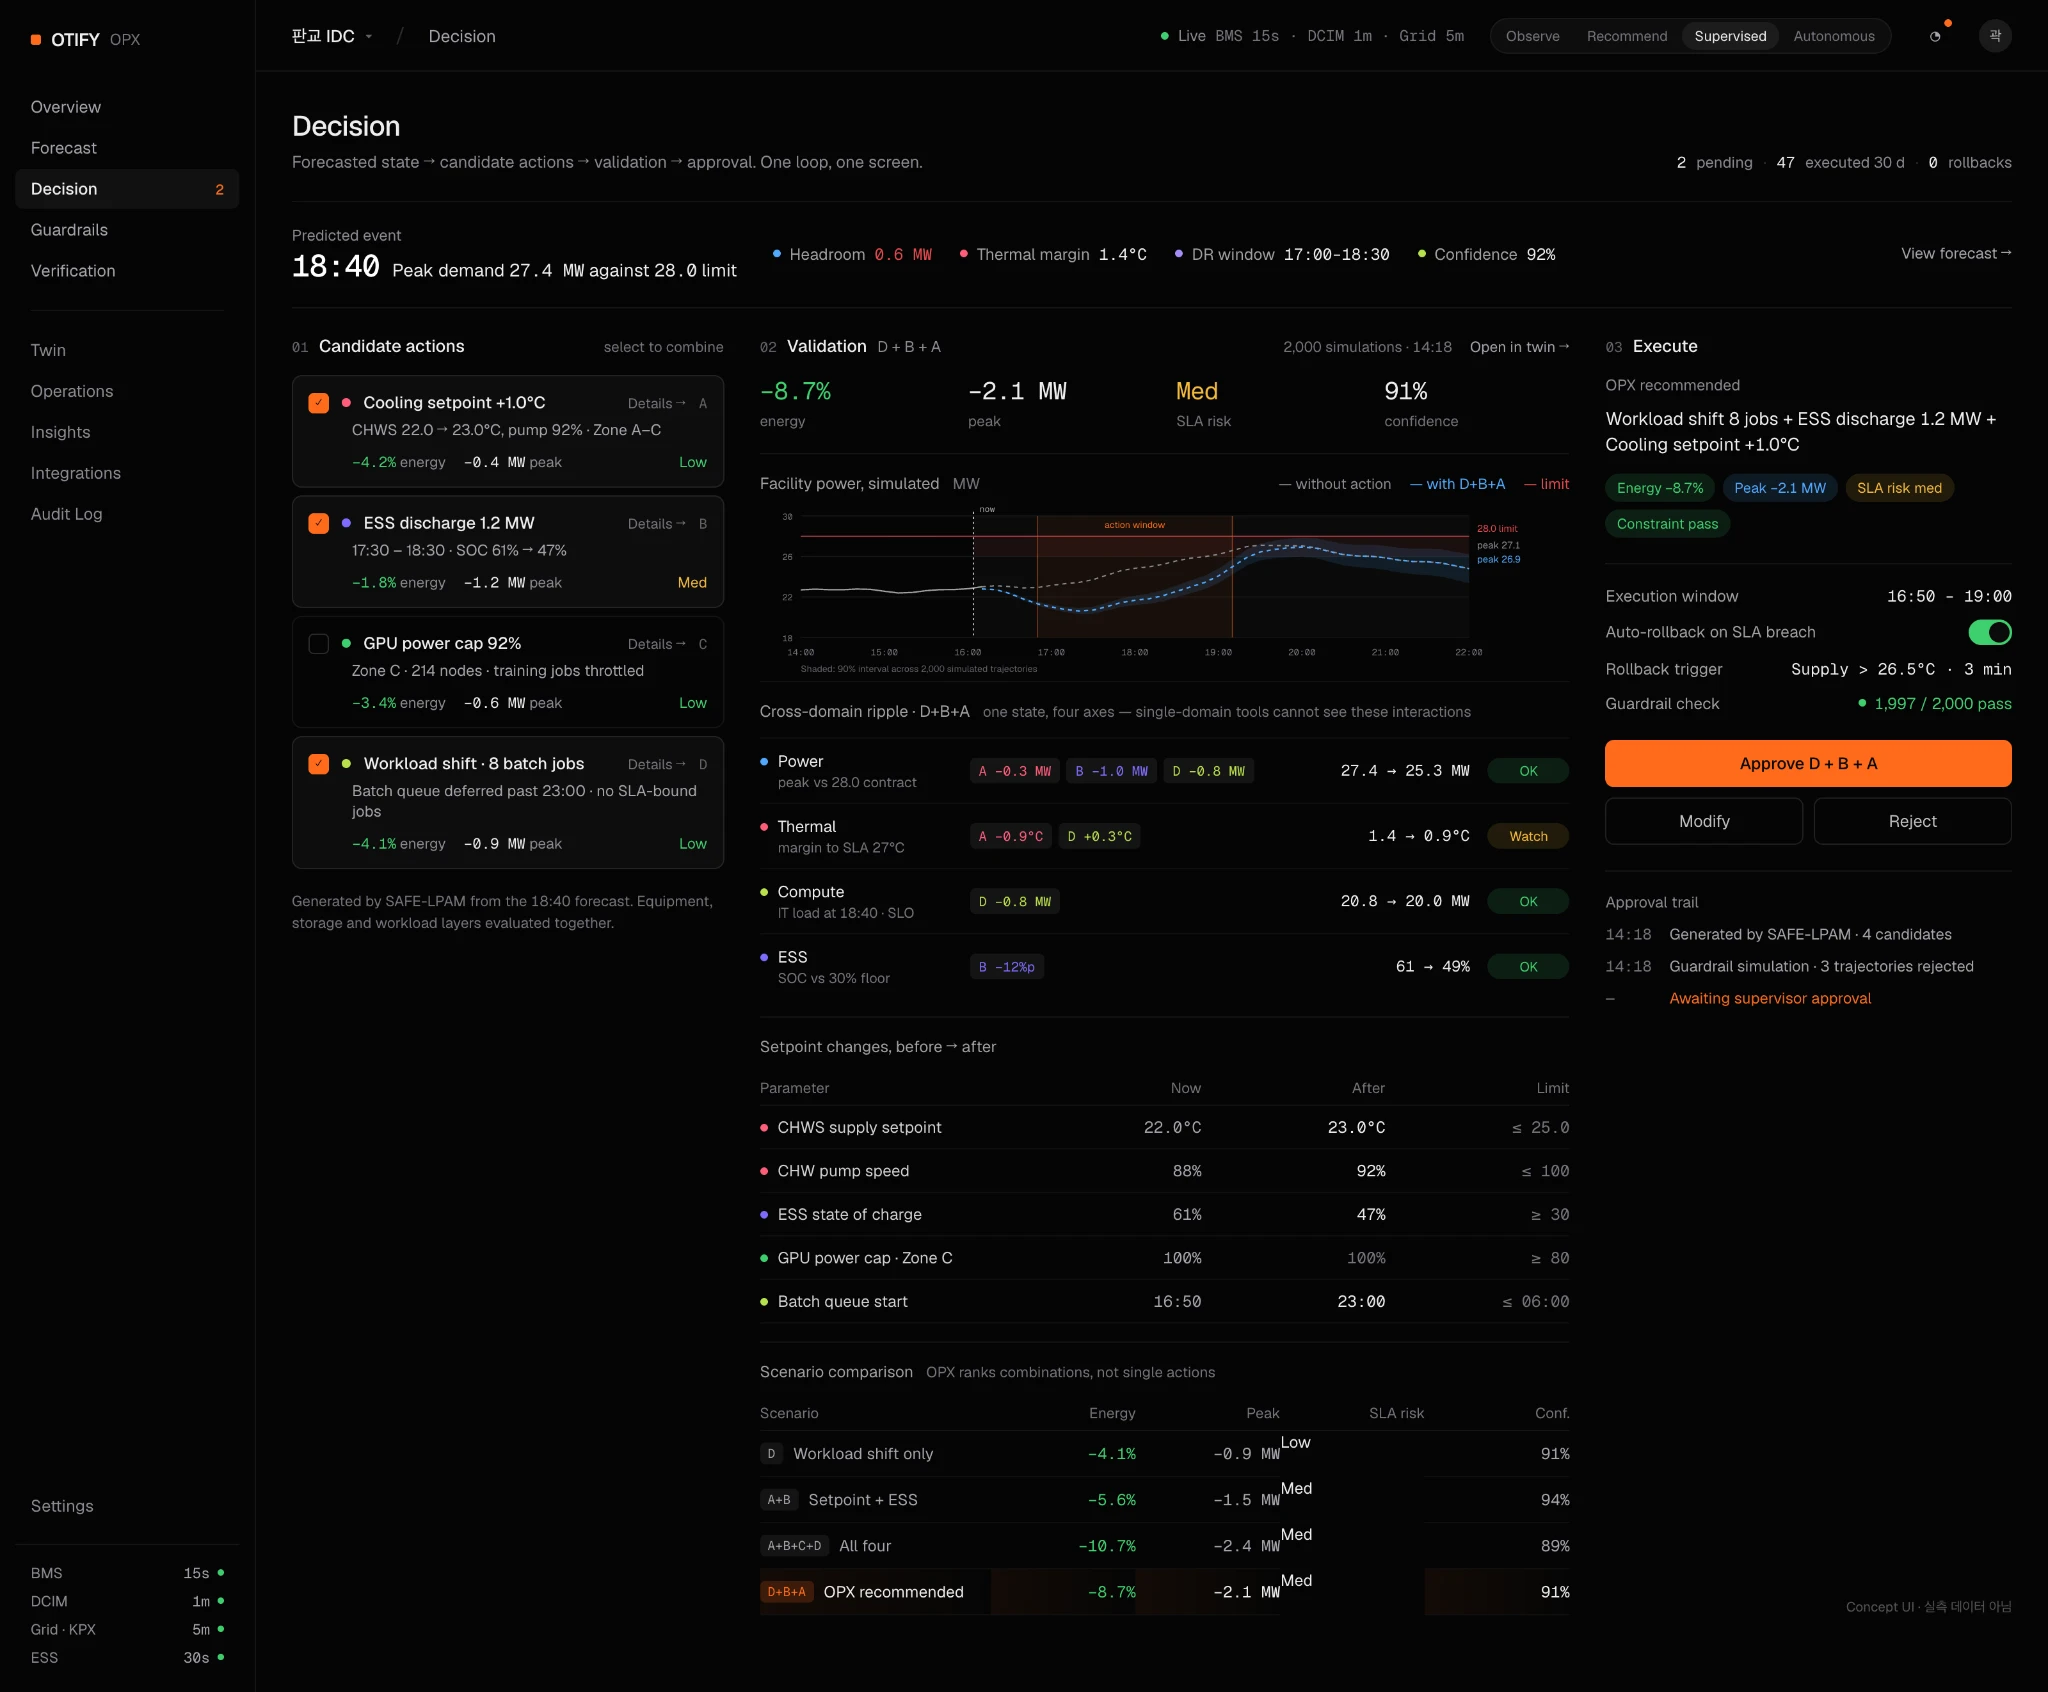Open Forecast page in sidebar

(x=127, y=148)
